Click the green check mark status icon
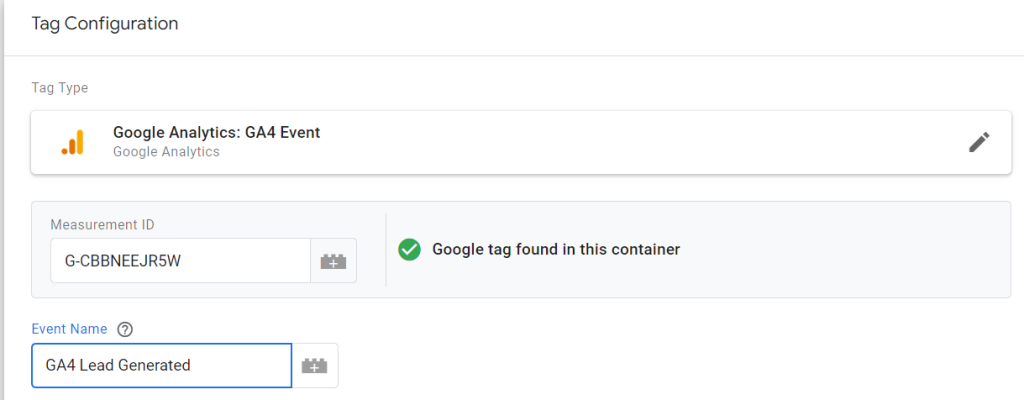This screenshot has width=1024, height=400. pos(409,249)
